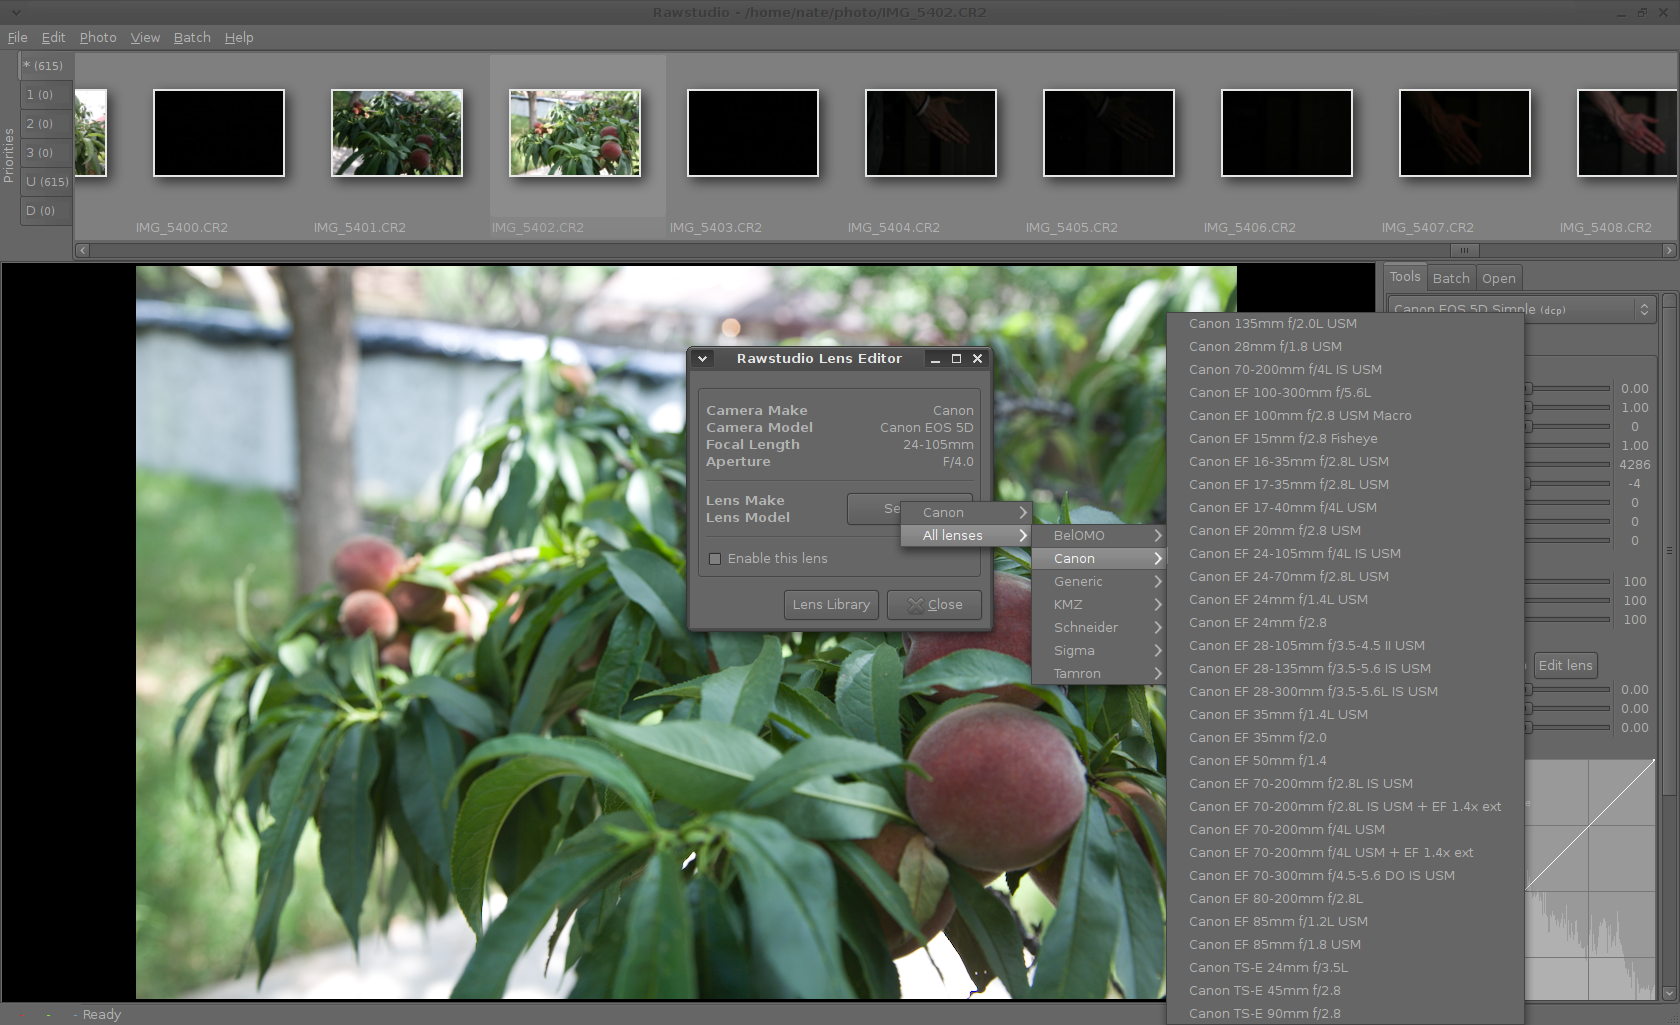Image resolution: width=1680 pixels, height=1025 pixels.
Task: Open the Lens Library
Action: pyautogui.click(x=831, y=605)
